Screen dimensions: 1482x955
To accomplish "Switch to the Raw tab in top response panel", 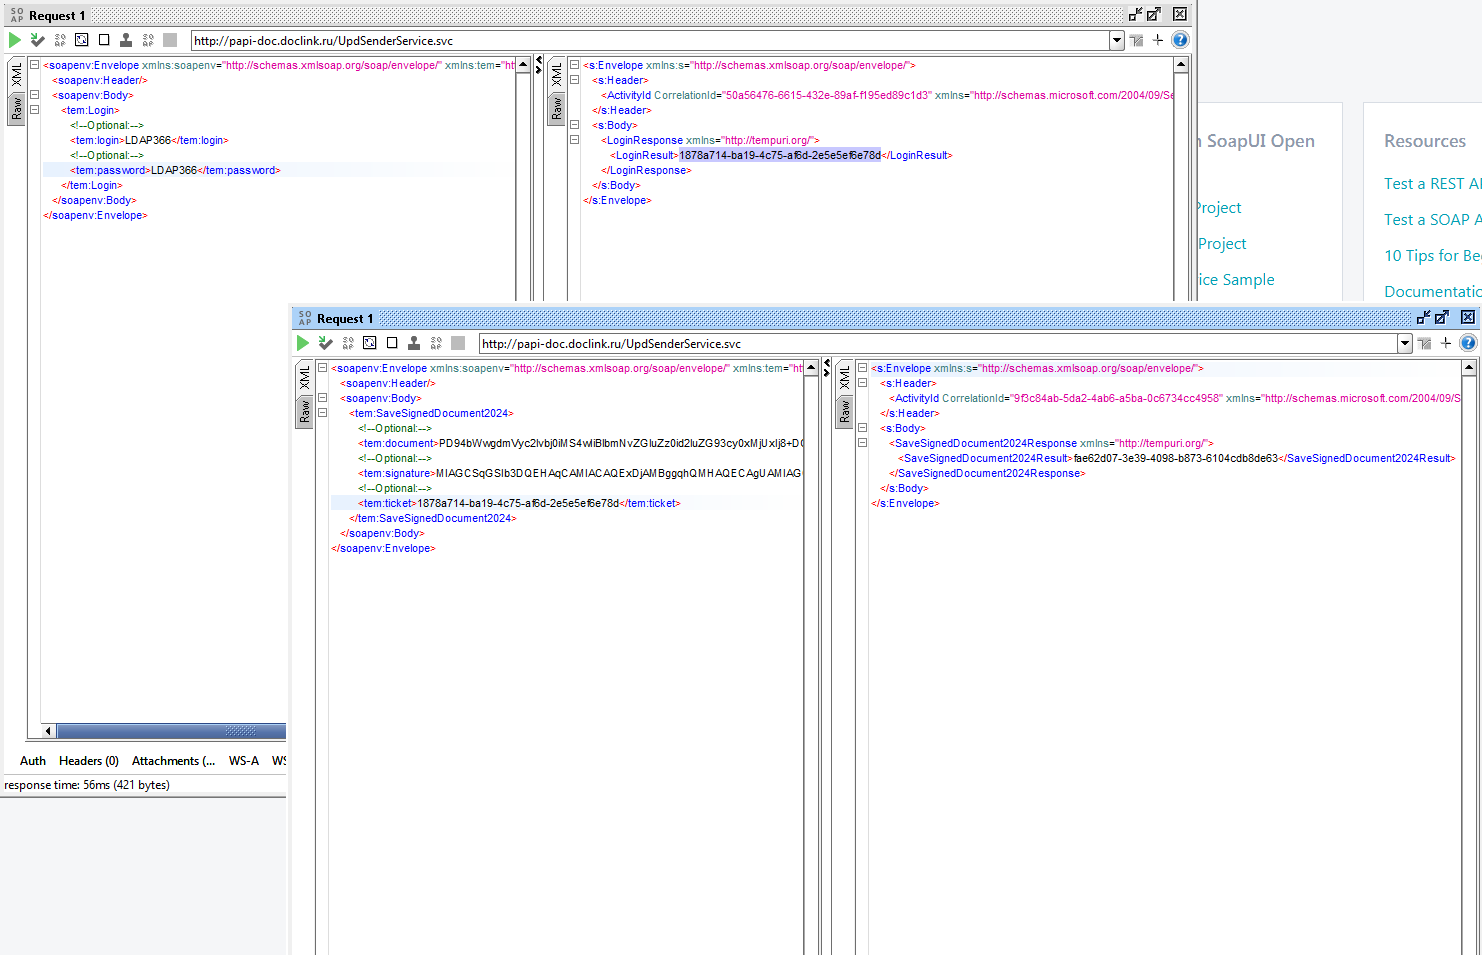I will [557, 108].
